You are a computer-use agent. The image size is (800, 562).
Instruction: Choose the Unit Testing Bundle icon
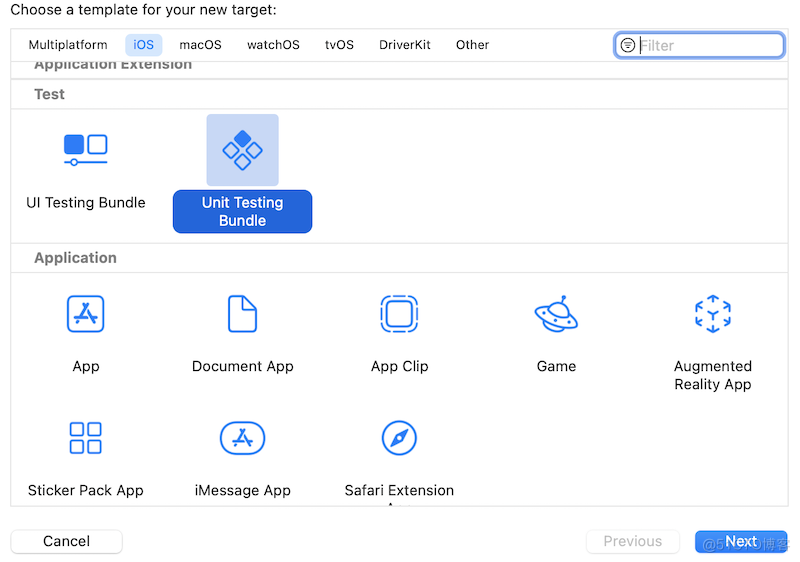tap(242, 150)
